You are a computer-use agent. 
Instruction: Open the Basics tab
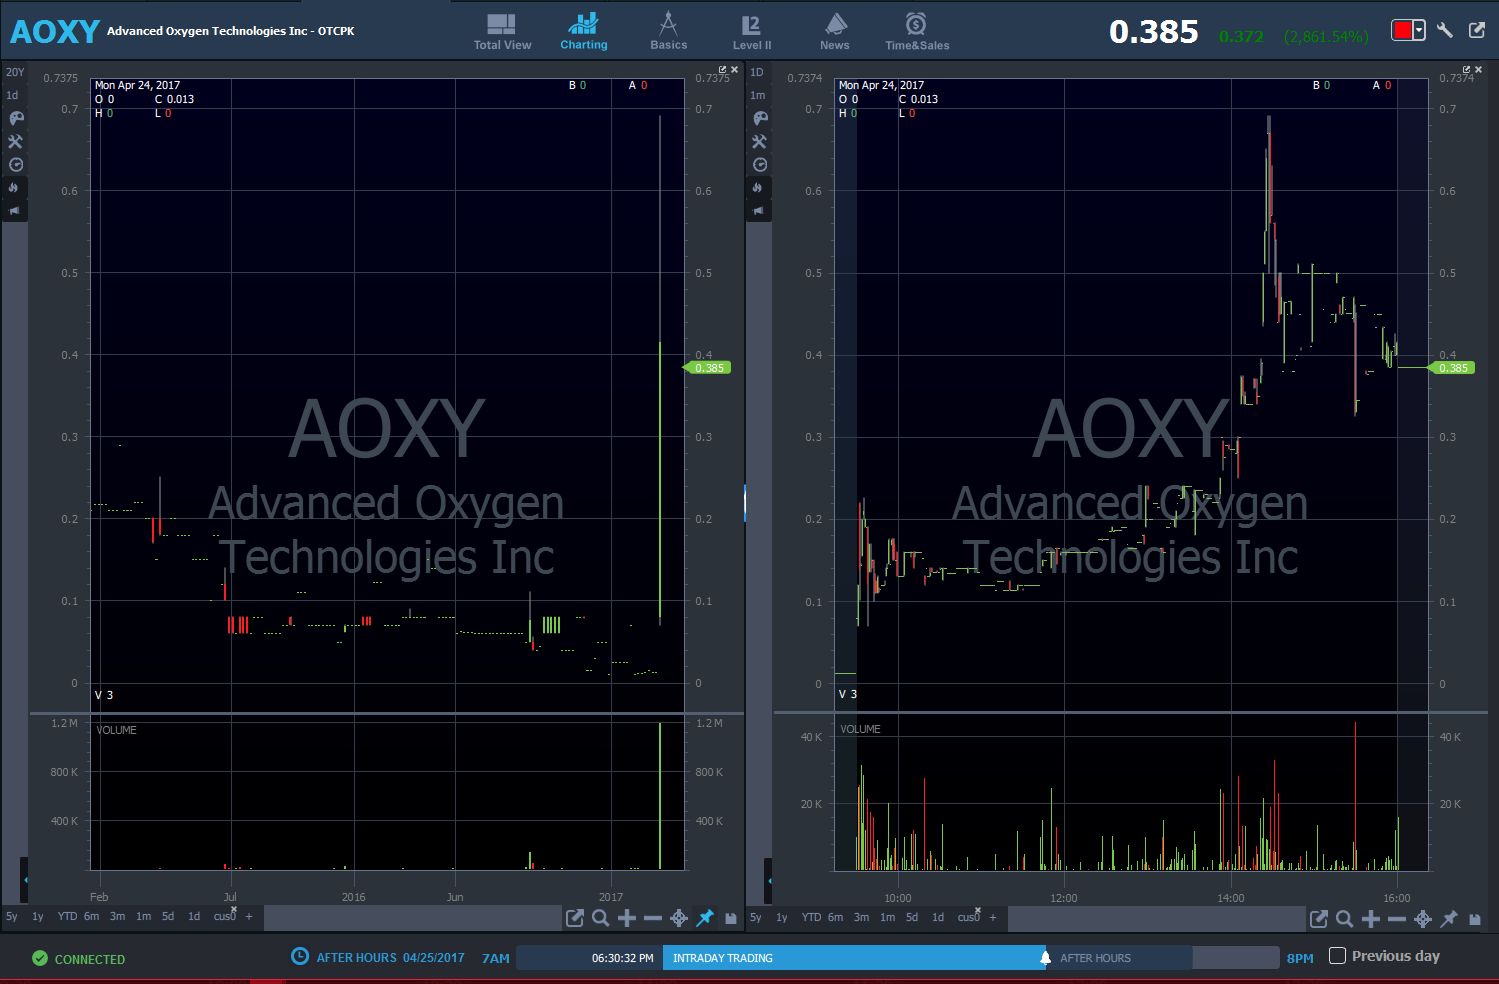(668, 32)
